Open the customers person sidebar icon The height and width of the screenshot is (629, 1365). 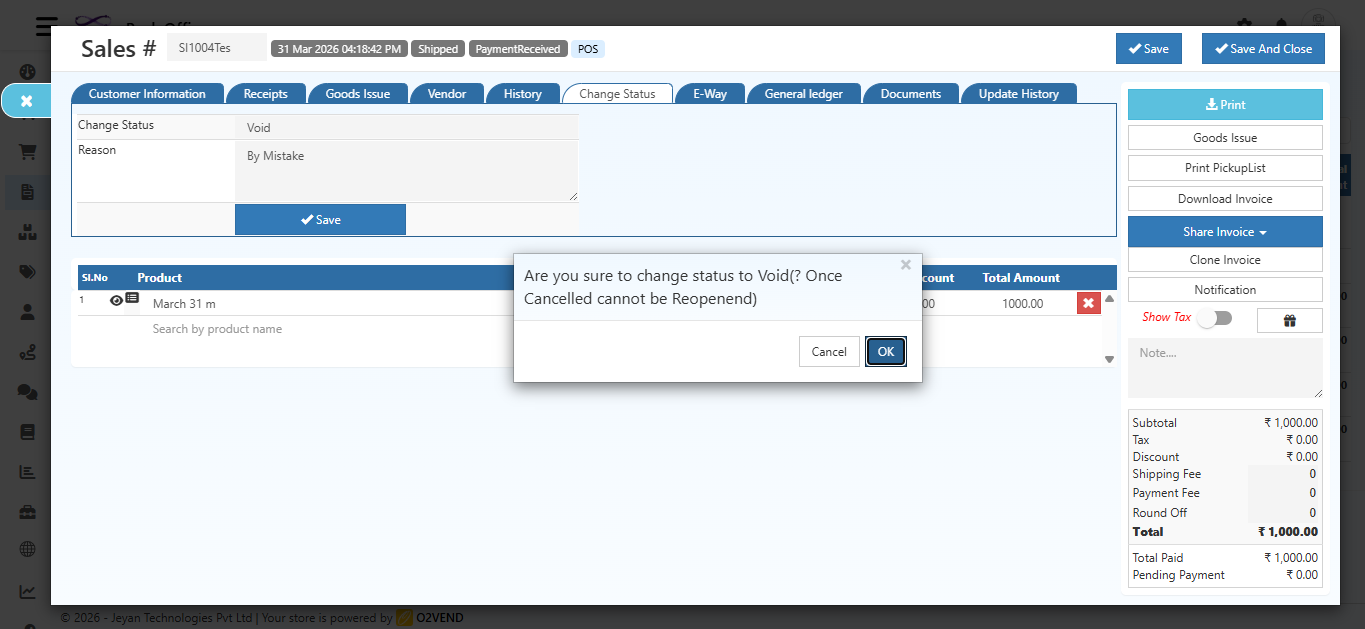[x=27, y=311]
